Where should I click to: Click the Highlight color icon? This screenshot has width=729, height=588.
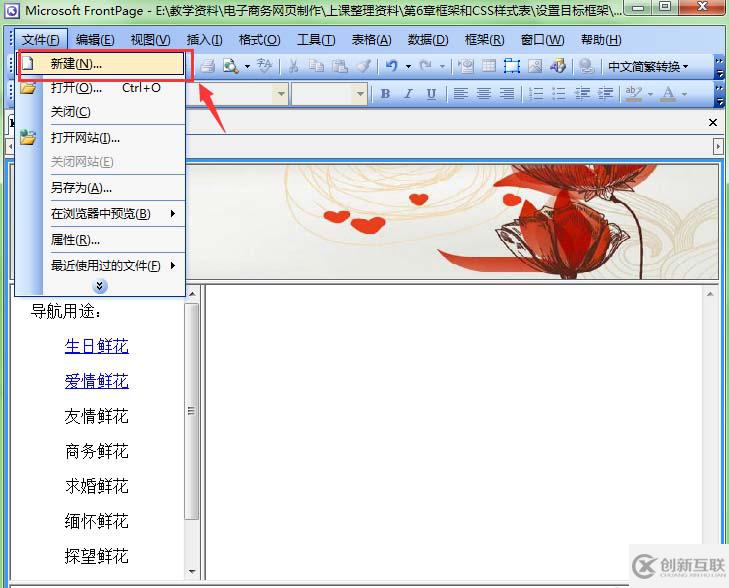click(x=633, y=94)
